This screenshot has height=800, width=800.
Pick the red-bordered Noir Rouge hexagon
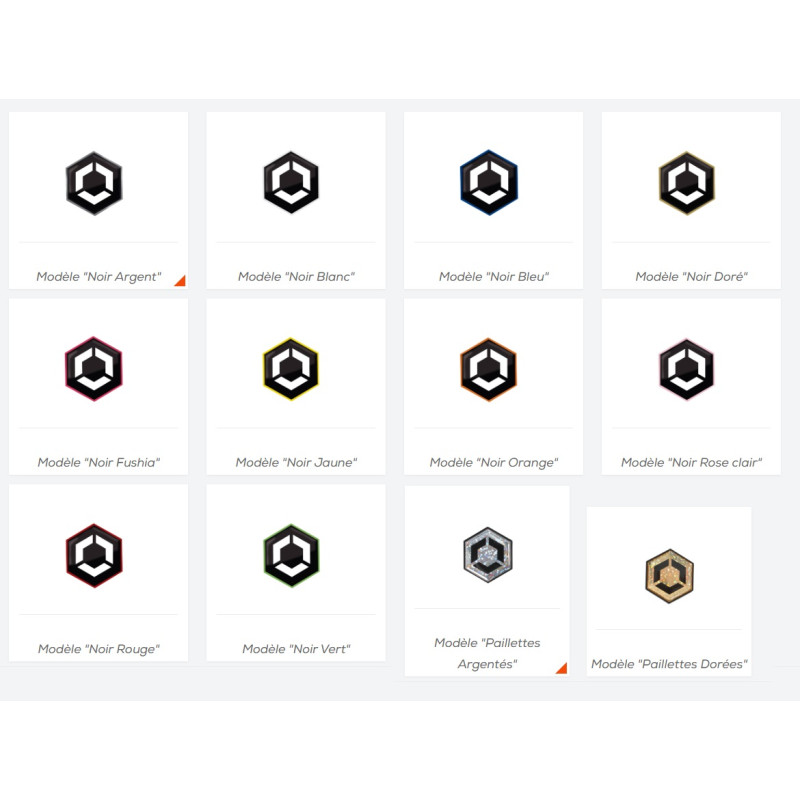(x=94, y=556)
